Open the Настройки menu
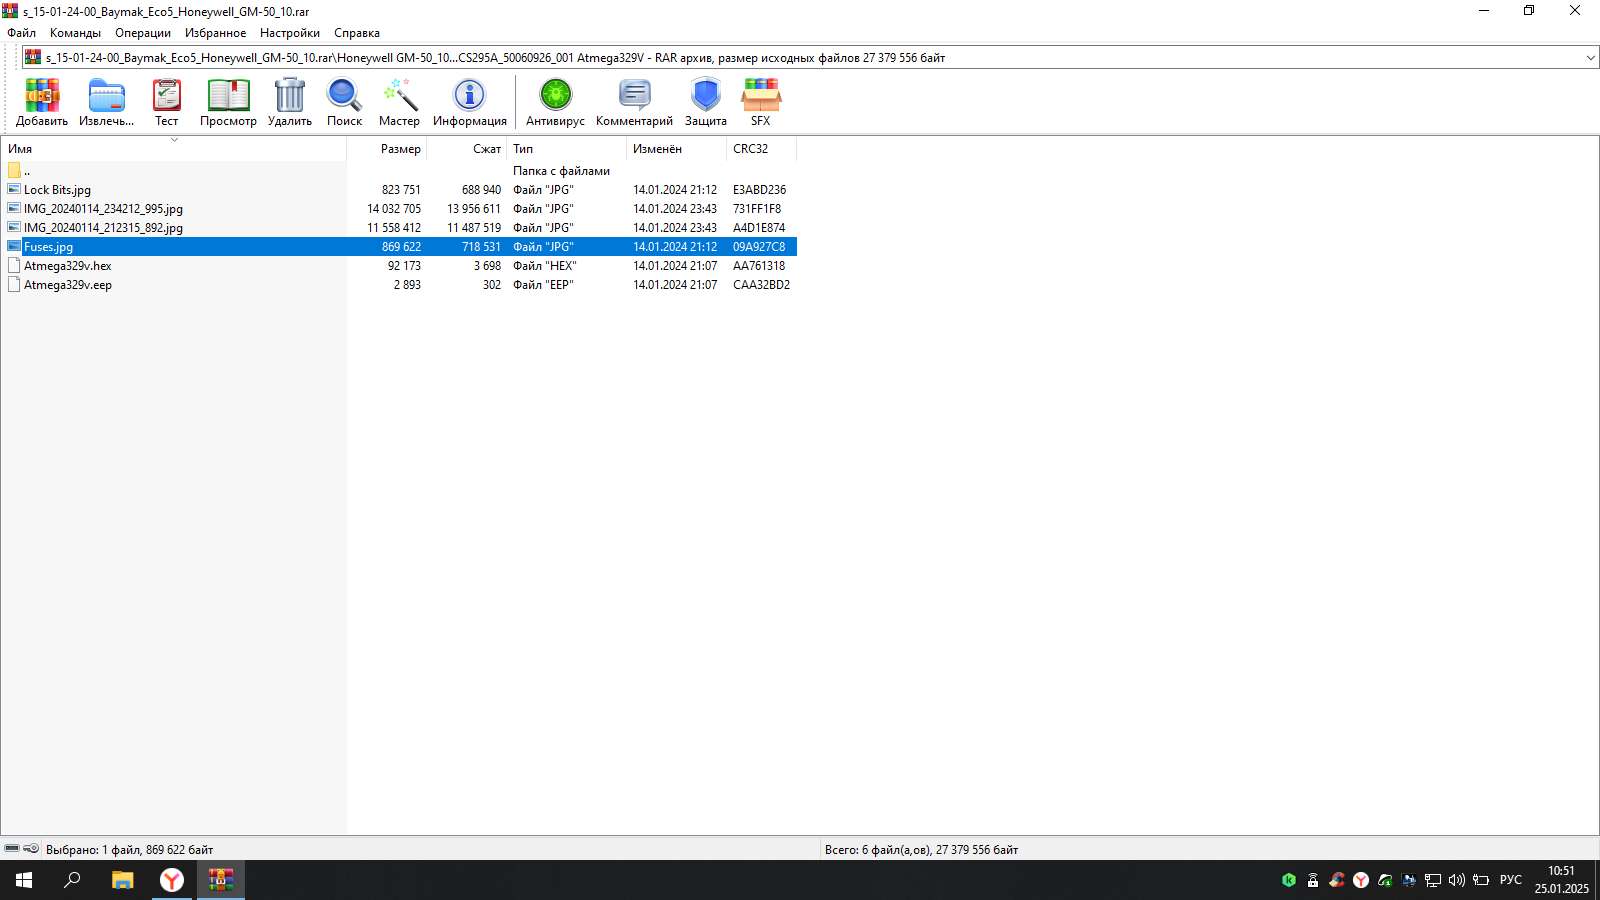 (x=290, y=33)
